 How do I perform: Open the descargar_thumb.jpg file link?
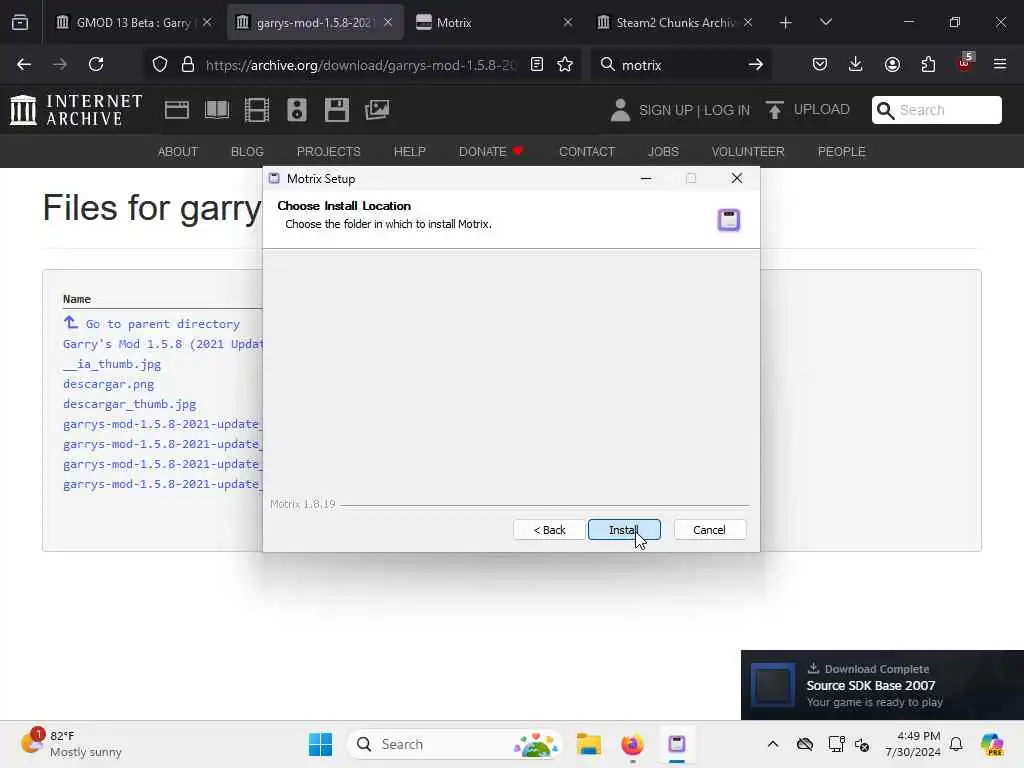coord(129,404)
